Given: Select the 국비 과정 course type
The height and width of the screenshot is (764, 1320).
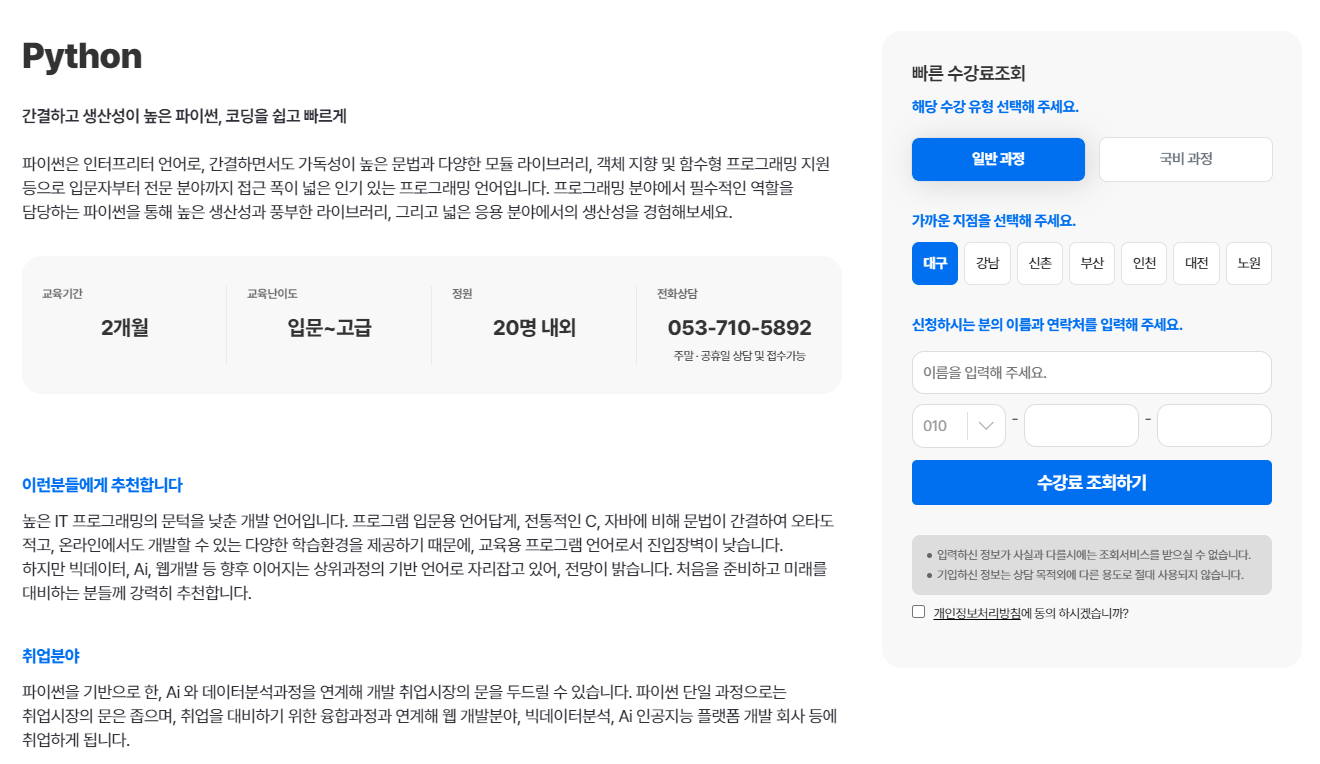Looking at the screenshot, I should click(1186, 159).
